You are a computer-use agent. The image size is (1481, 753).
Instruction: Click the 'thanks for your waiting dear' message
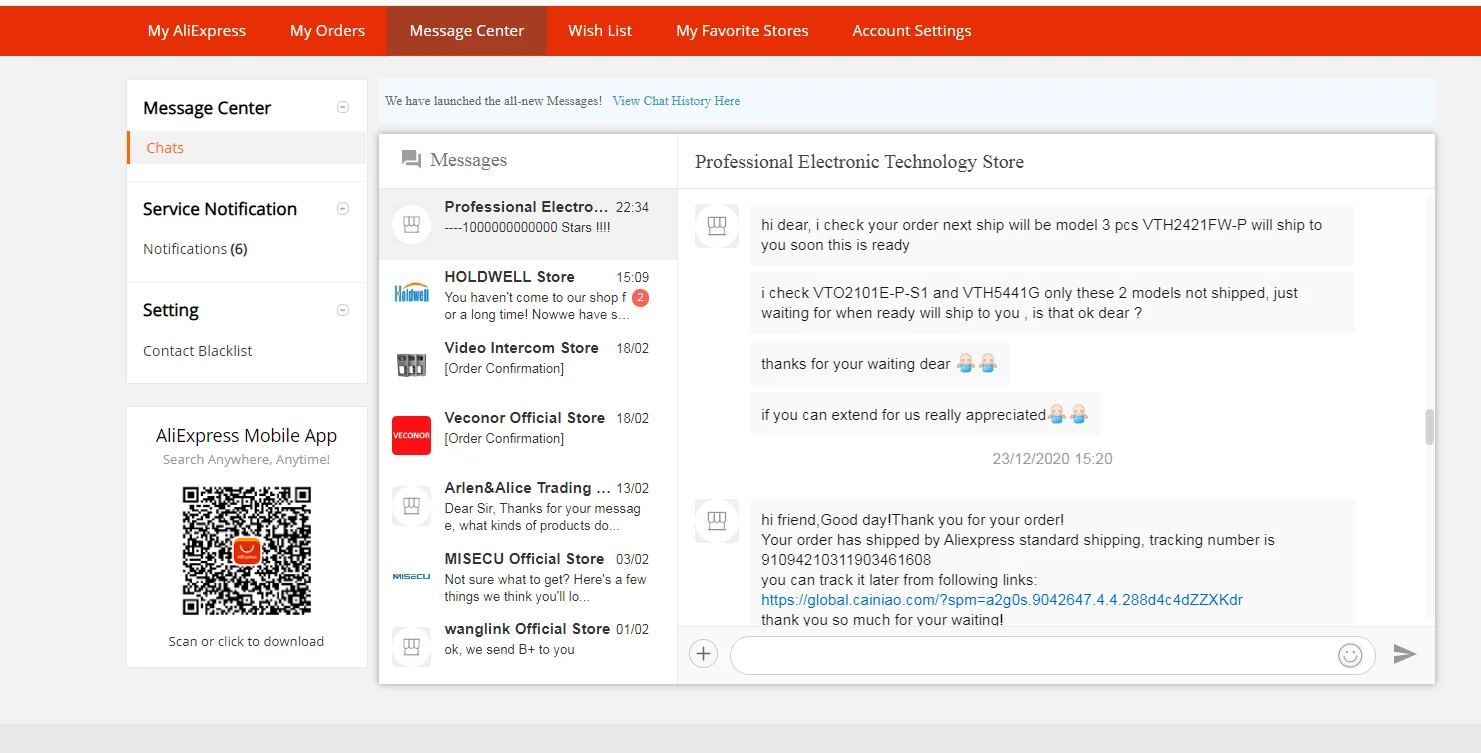(880, 364)
